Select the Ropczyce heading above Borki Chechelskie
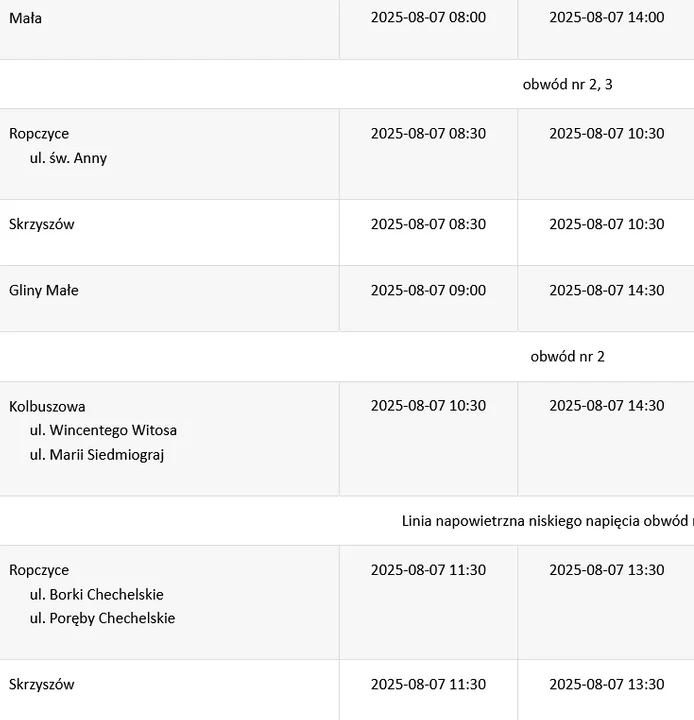Screen dimensions: 694x720 [x=39, y=570]
